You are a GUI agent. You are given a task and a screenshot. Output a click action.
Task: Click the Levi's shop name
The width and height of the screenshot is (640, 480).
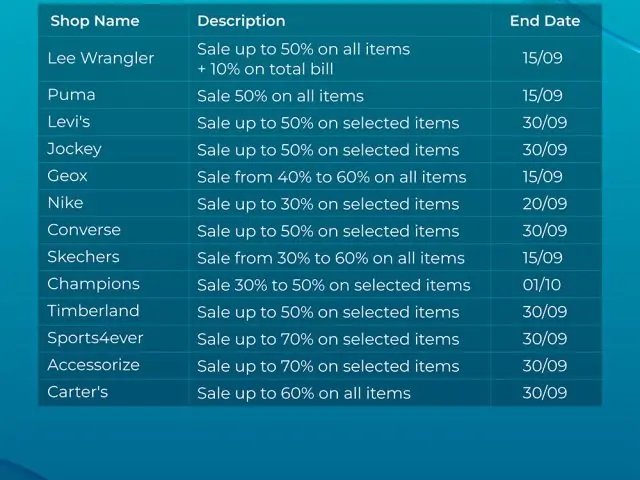click(x=69, y=122)
